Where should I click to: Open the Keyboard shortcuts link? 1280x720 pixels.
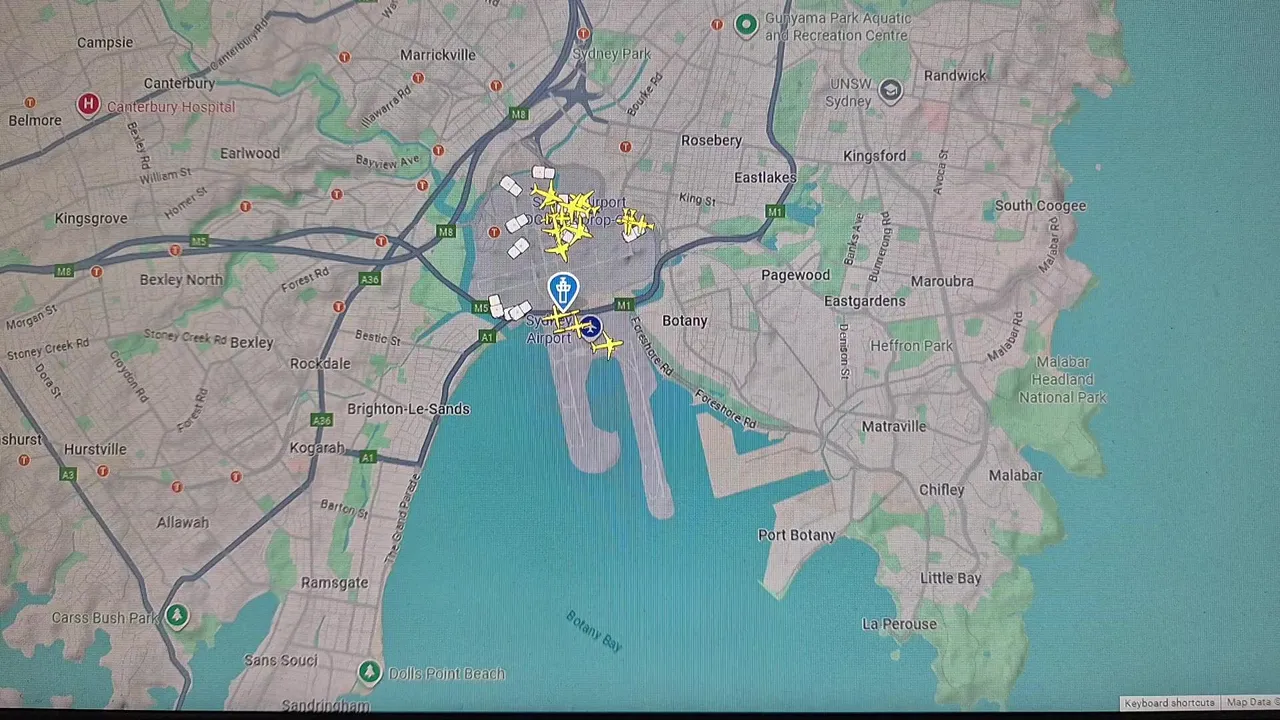[x=1169, y=703]
